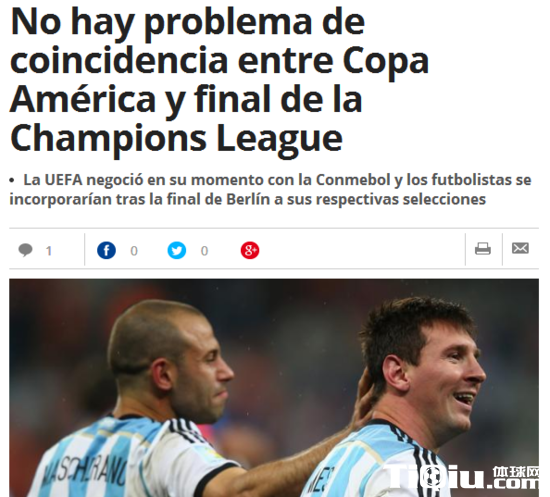
Task: Click the comments speech bubble icon
Action: click(25, 250)
